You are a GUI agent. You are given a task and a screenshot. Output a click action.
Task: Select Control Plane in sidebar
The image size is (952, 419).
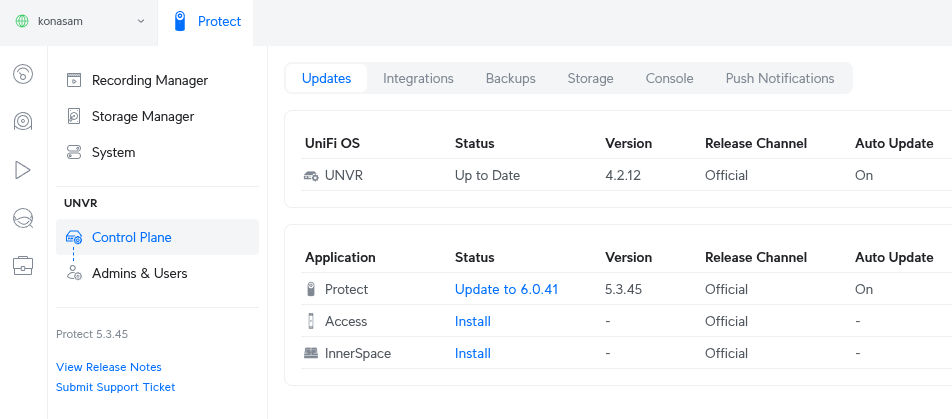157,237
